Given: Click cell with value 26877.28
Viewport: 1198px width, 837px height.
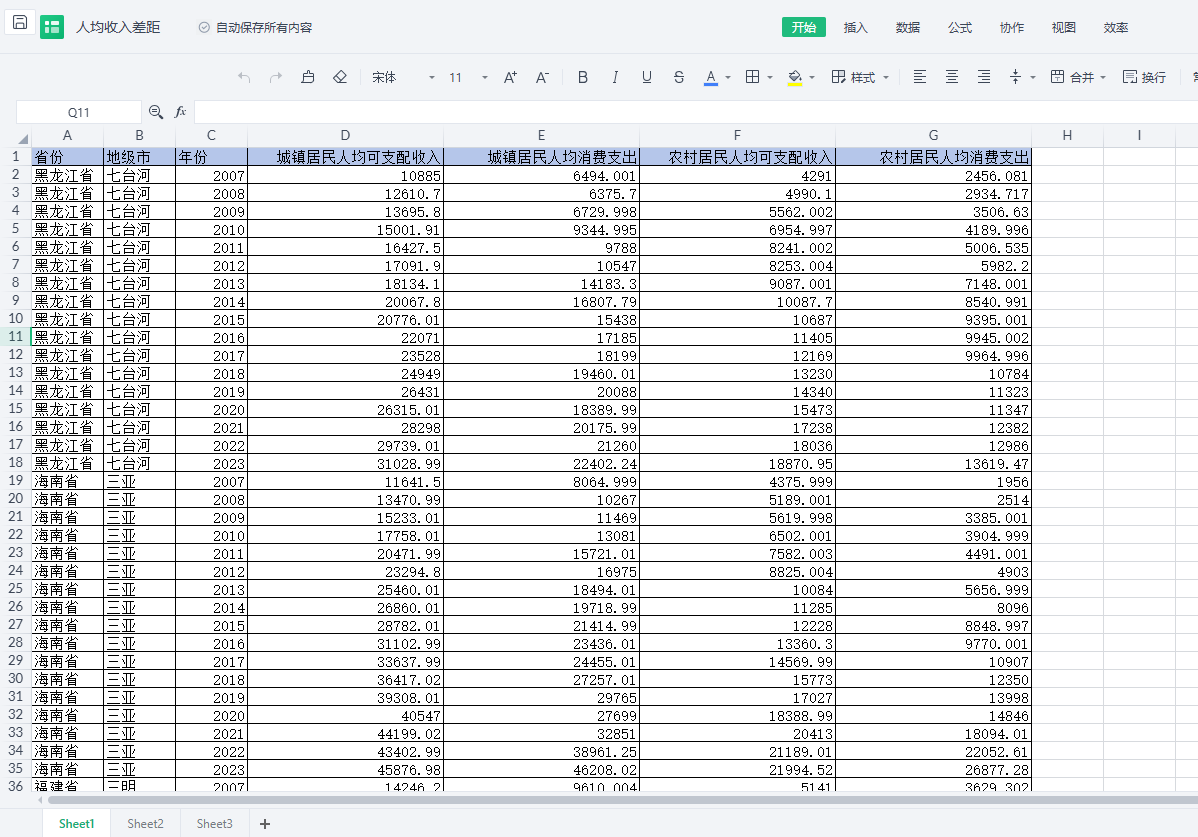Looking at the screenshot, I should [934, 769].
